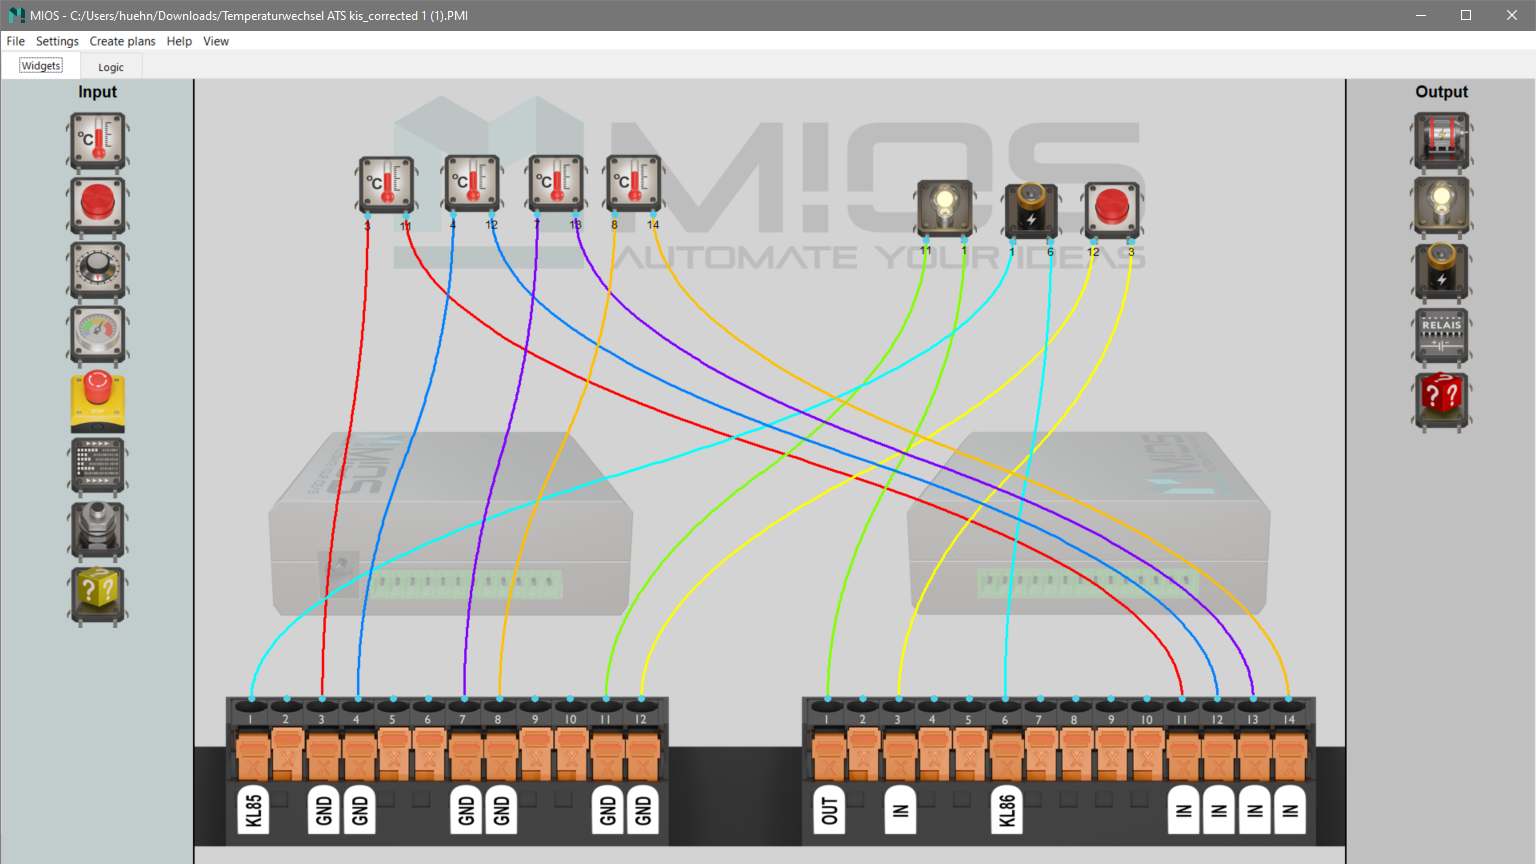Image resolution: width=1536 pixels, height=864 pixels.
Task: Choose the red question mark cube output
Action: [1441, 401]
